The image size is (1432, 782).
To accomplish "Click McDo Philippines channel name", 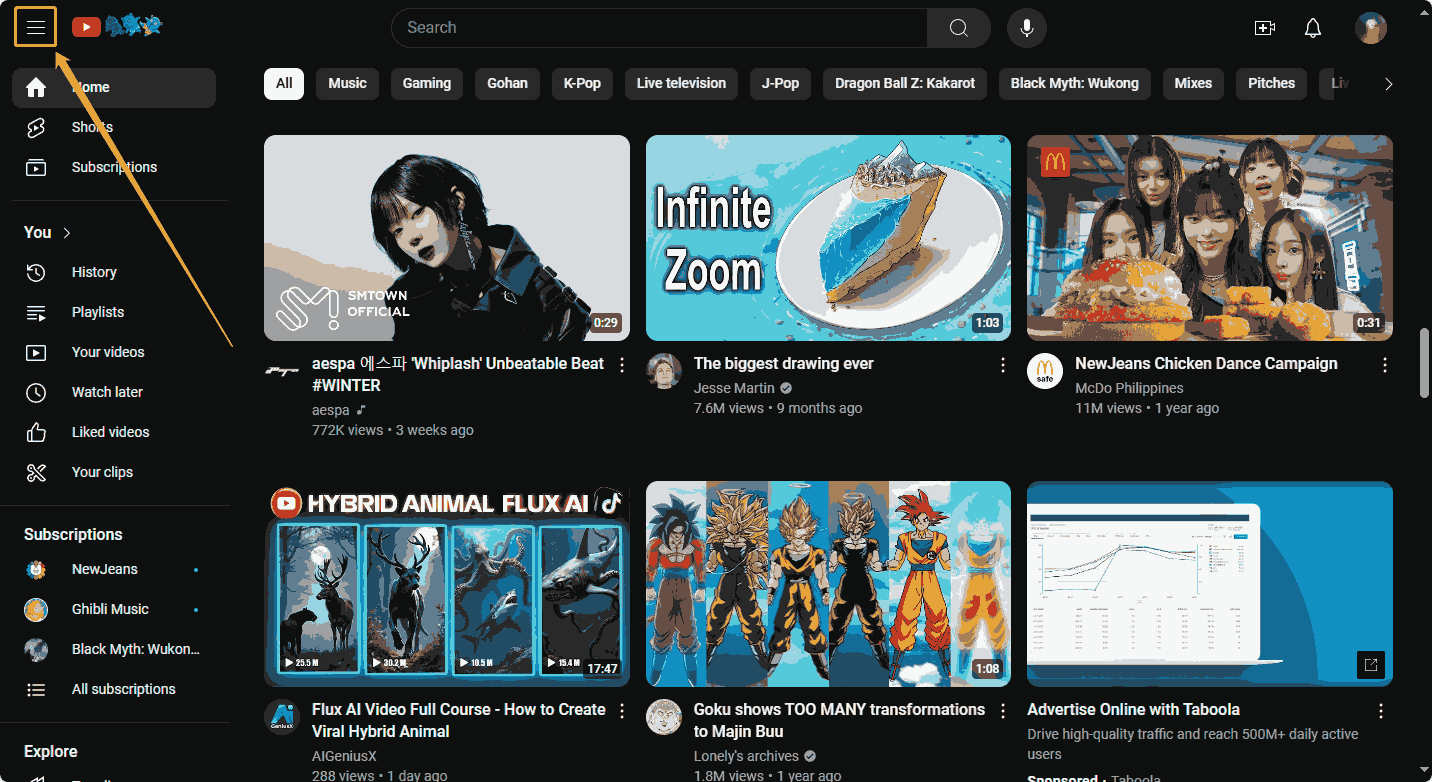I will point(1129,388).
